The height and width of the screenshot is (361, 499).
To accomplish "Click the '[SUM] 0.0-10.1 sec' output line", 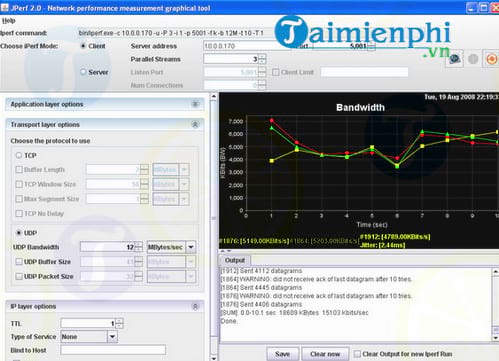I will (295, 313).
